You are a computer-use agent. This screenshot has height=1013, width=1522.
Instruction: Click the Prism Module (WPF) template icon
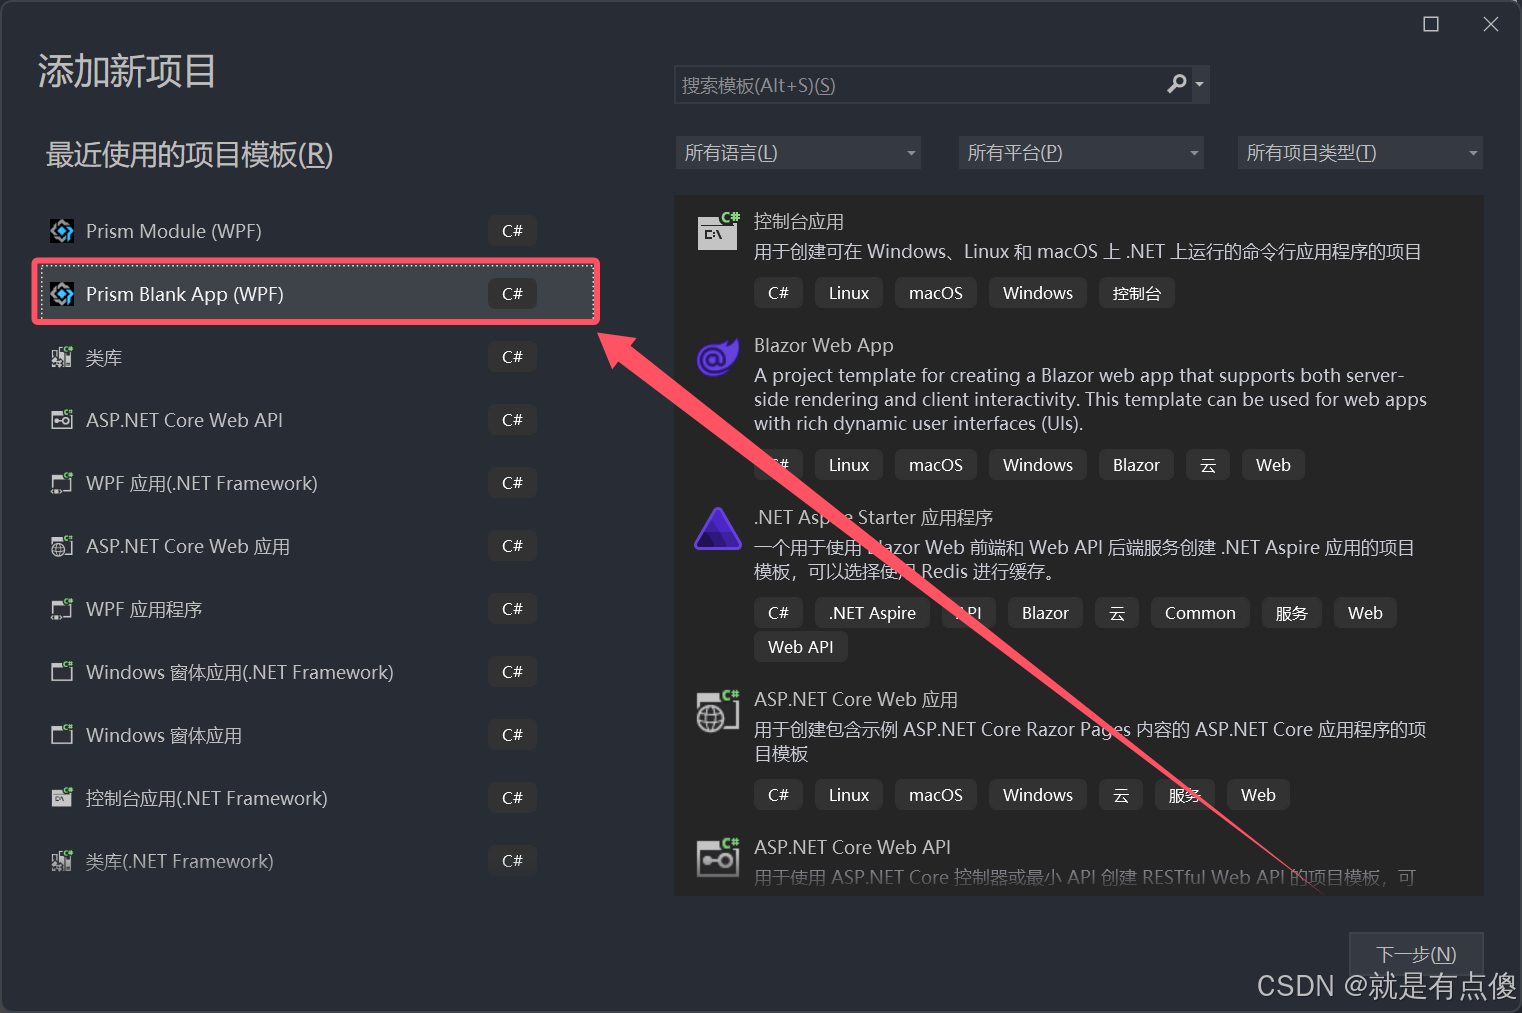(x=61, y=230)
